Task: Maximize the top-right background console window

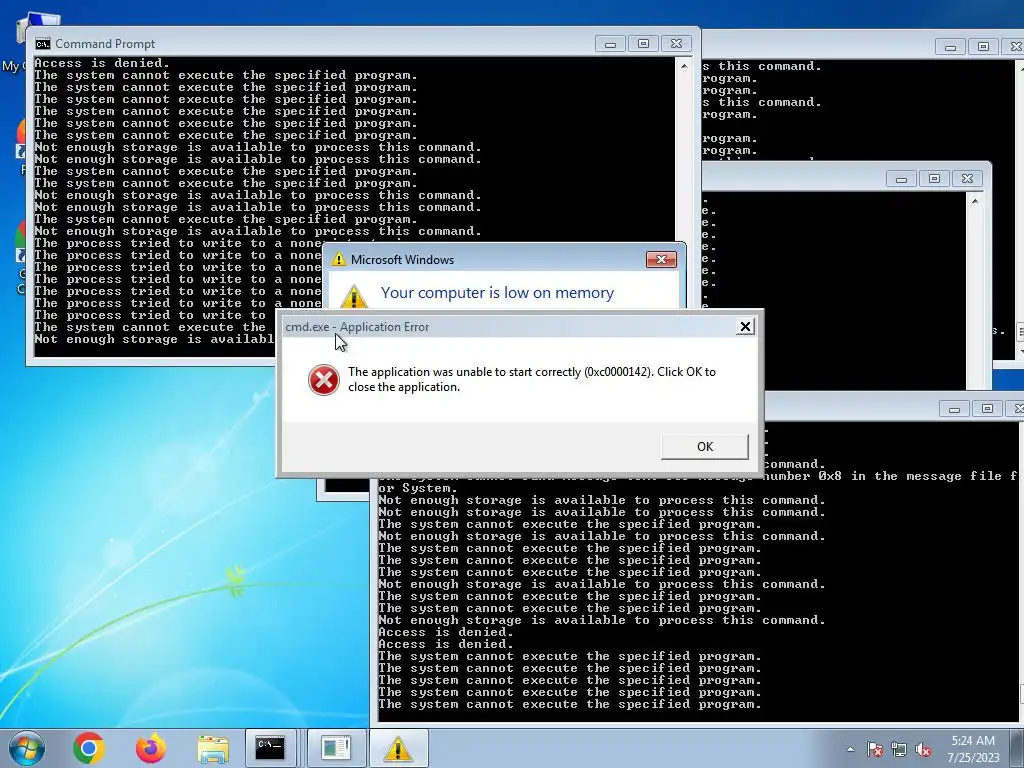Action: 984,47
